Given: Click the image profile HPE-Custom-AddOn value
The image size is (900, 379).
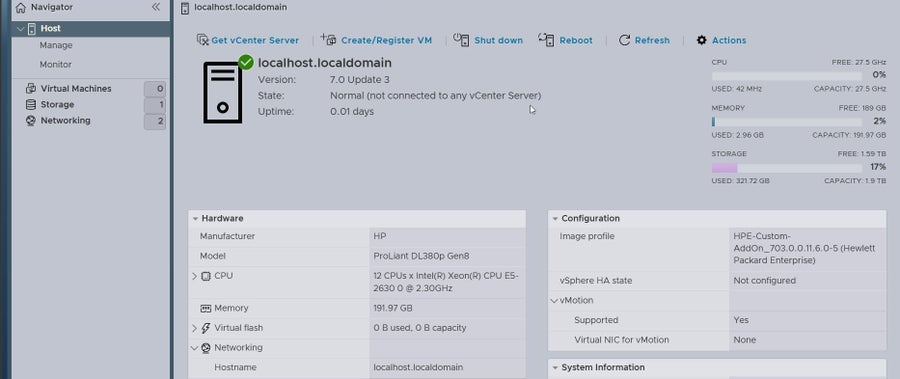Looking at the screenshot, I should pos(804,248).
